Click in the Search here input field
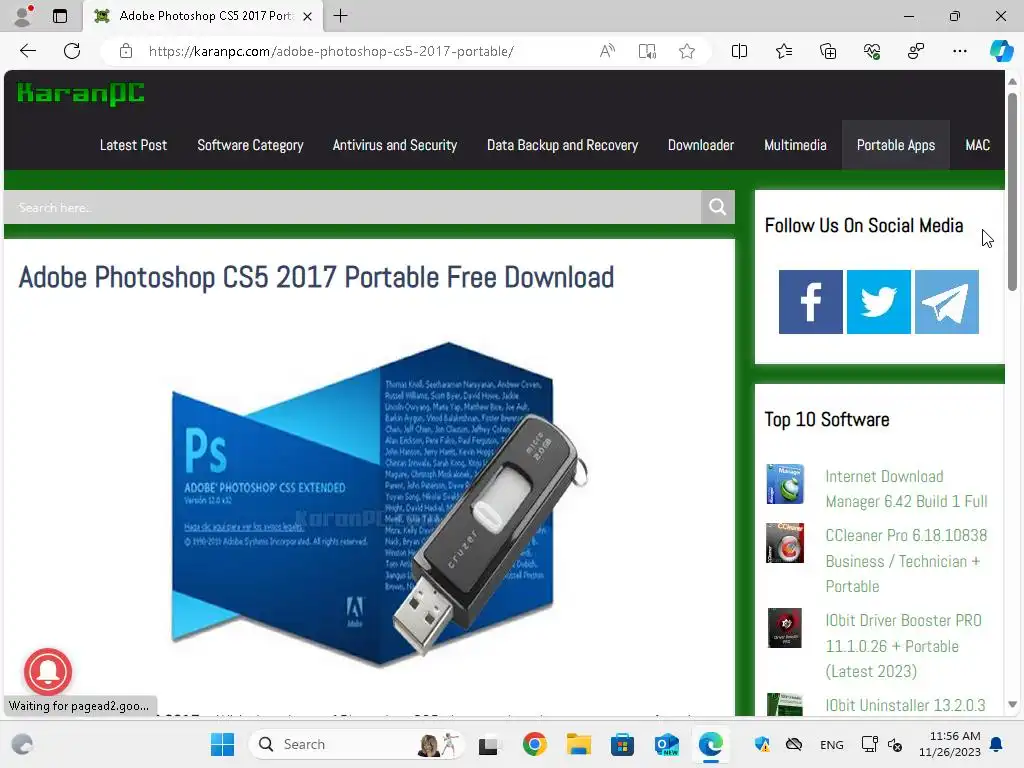 [353, 207]
